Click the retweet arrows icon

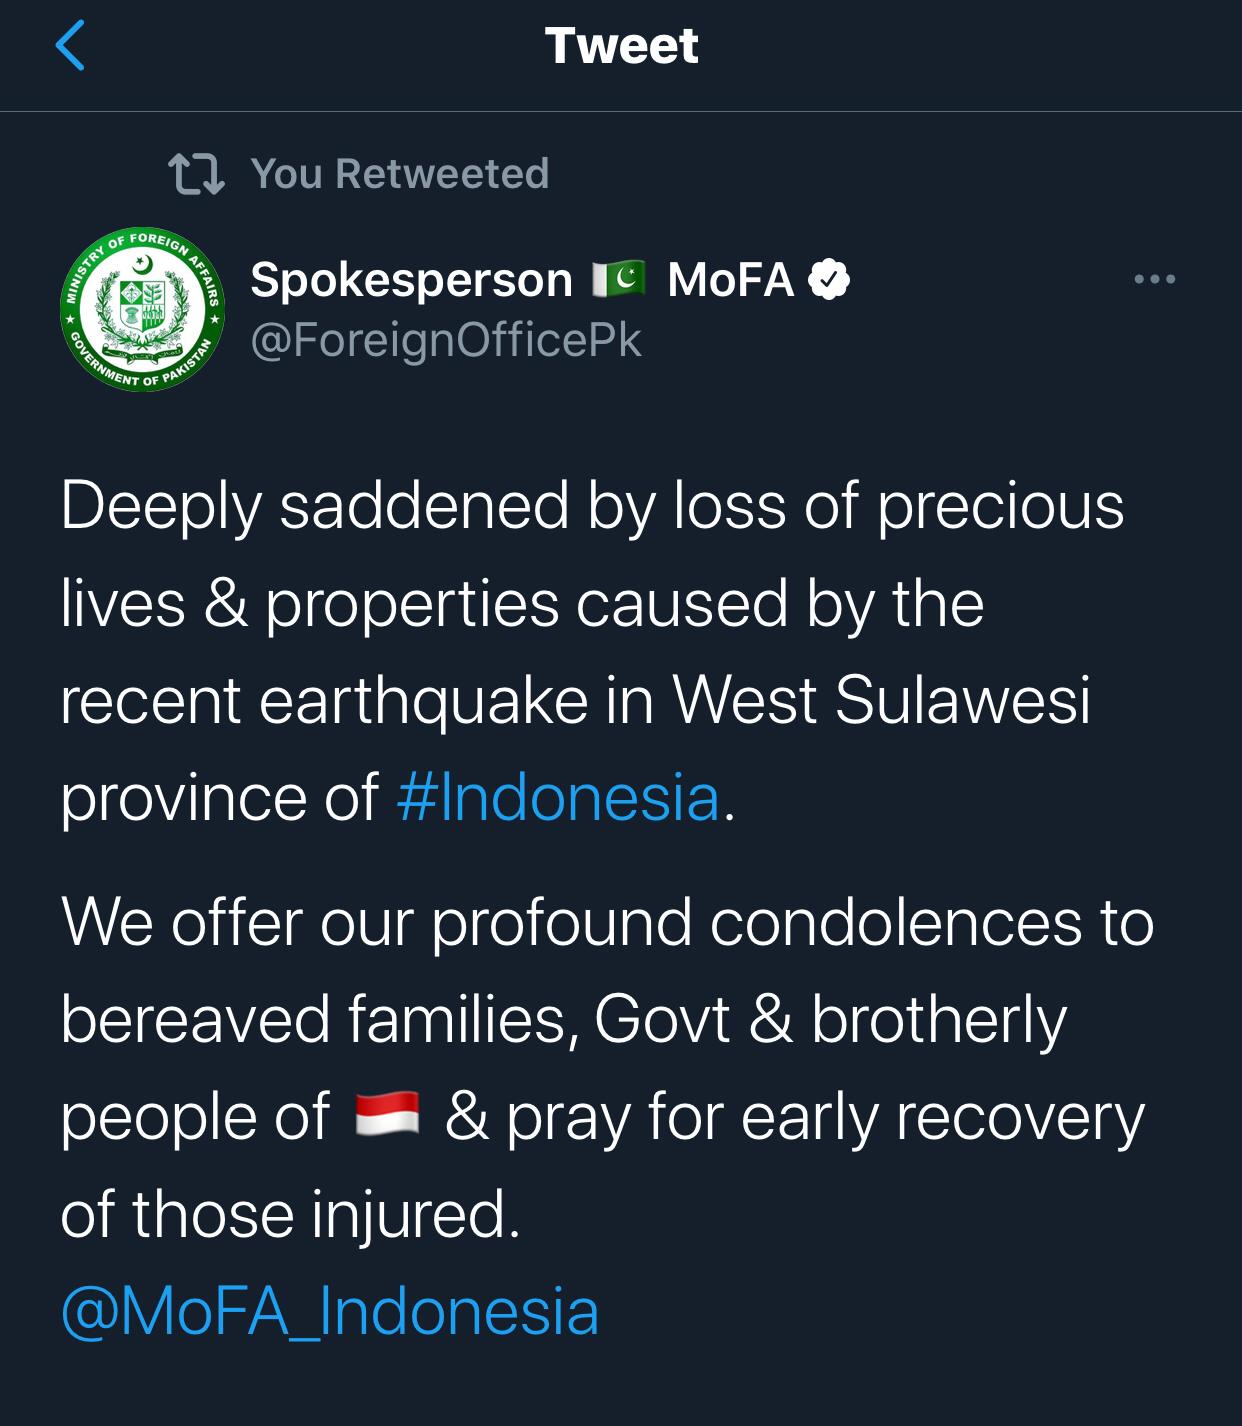pyautogui.click(x=196, y=174)
